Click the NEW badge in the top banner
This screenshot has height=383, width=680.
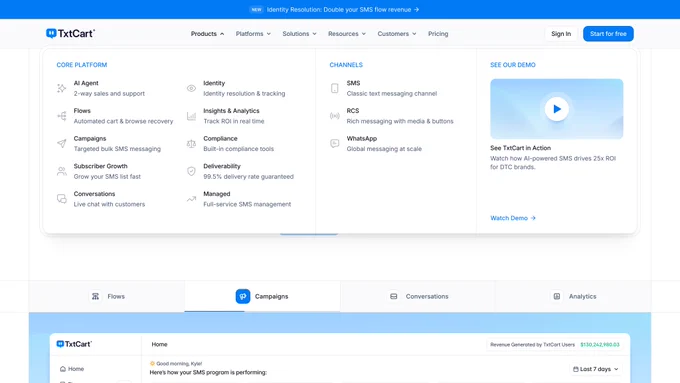(x=256, y=10)
